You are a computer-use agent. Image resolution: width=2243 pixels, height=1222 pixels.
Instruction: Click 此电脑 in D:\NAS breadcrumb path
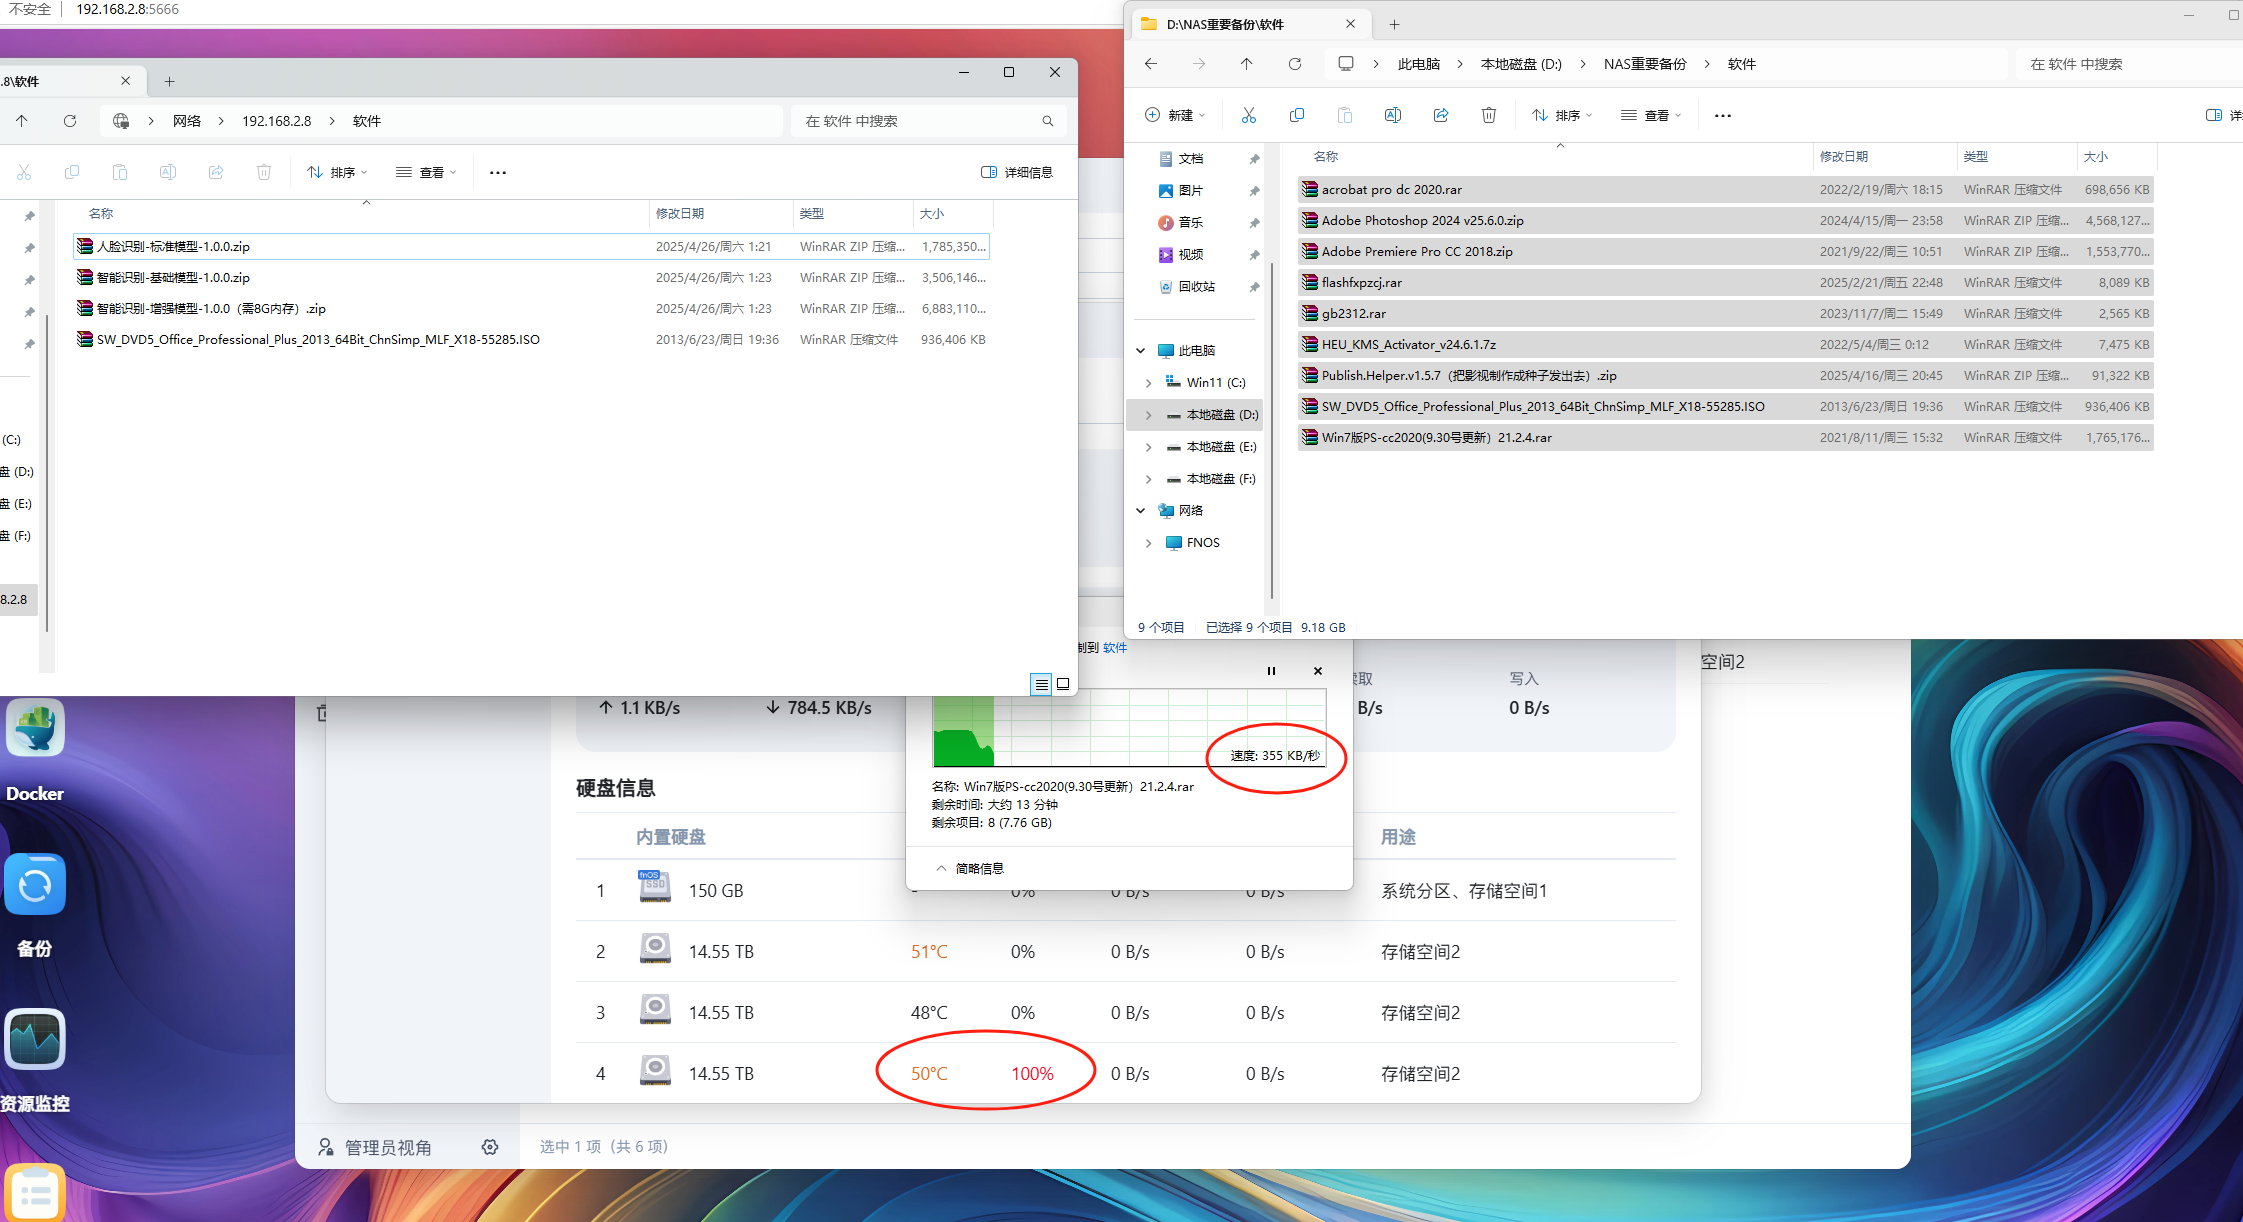[1418, 64]
